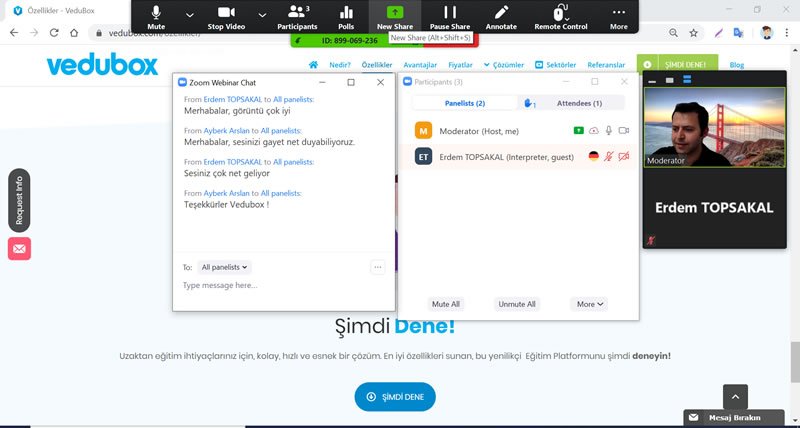Open the More options ellipsis in toolbar
800x428 pixels.
619,11
